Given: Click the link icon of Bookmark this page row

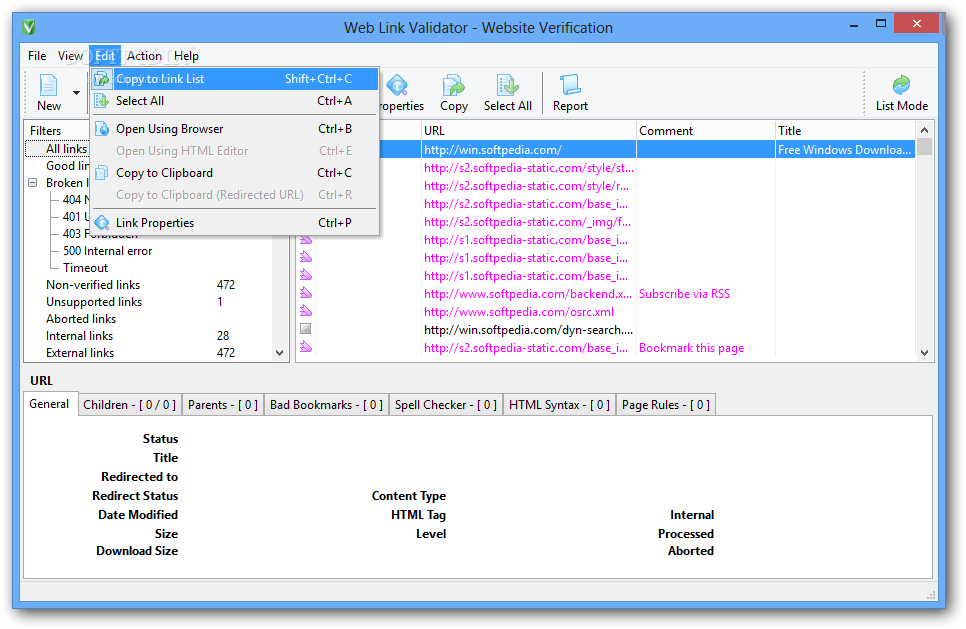Looking at the screenshot, I should pos(306,347).
